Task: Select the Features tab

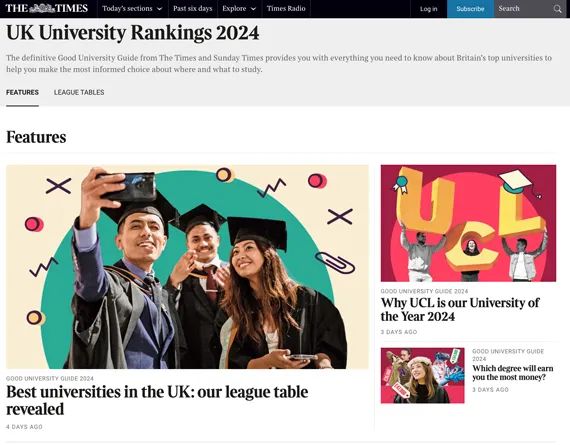Action: (22, 92)
